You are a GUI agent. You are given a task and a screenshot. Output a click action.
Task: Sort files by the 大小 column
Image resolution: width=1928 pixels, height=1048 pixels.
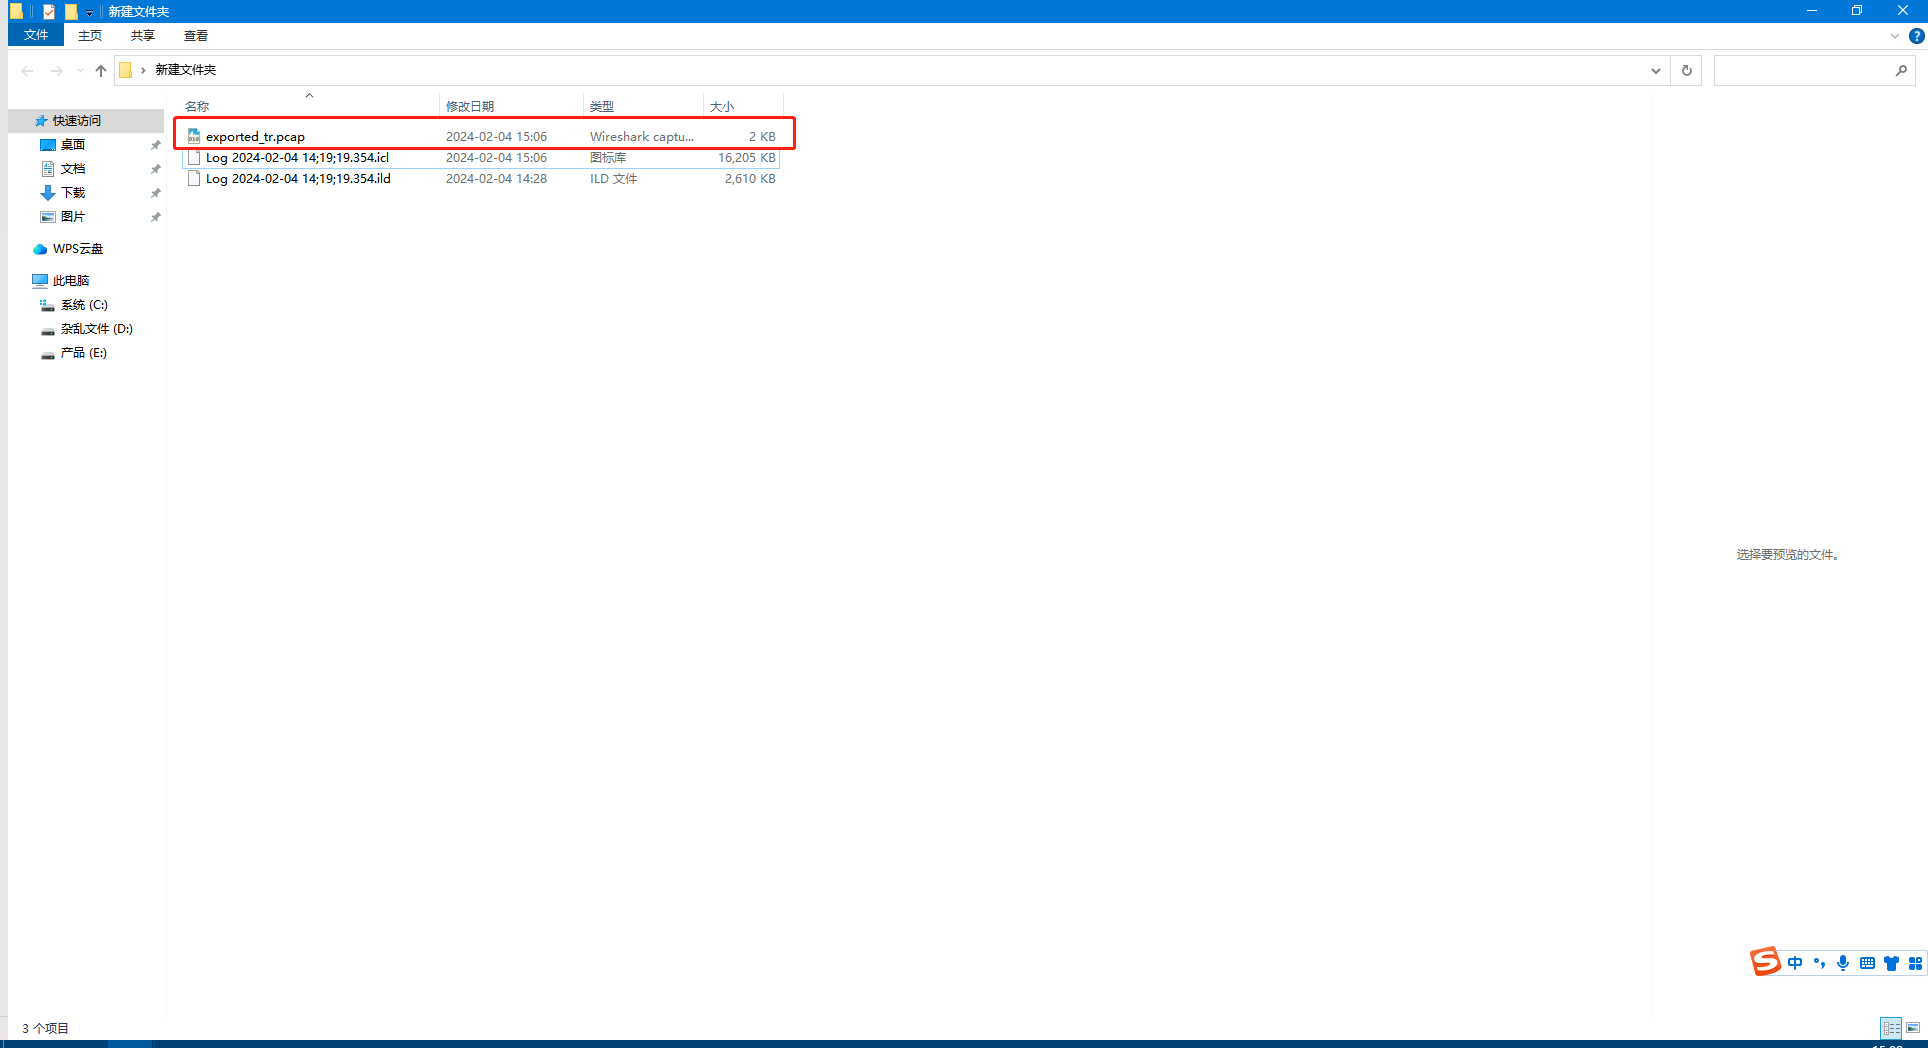tap(743, 106)
